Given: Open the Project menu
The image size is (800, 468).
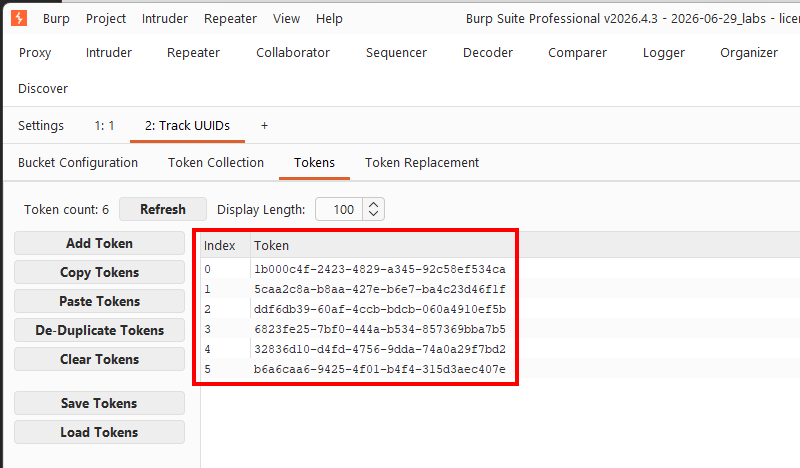Looking at the screenshot, I should (106, 19).
